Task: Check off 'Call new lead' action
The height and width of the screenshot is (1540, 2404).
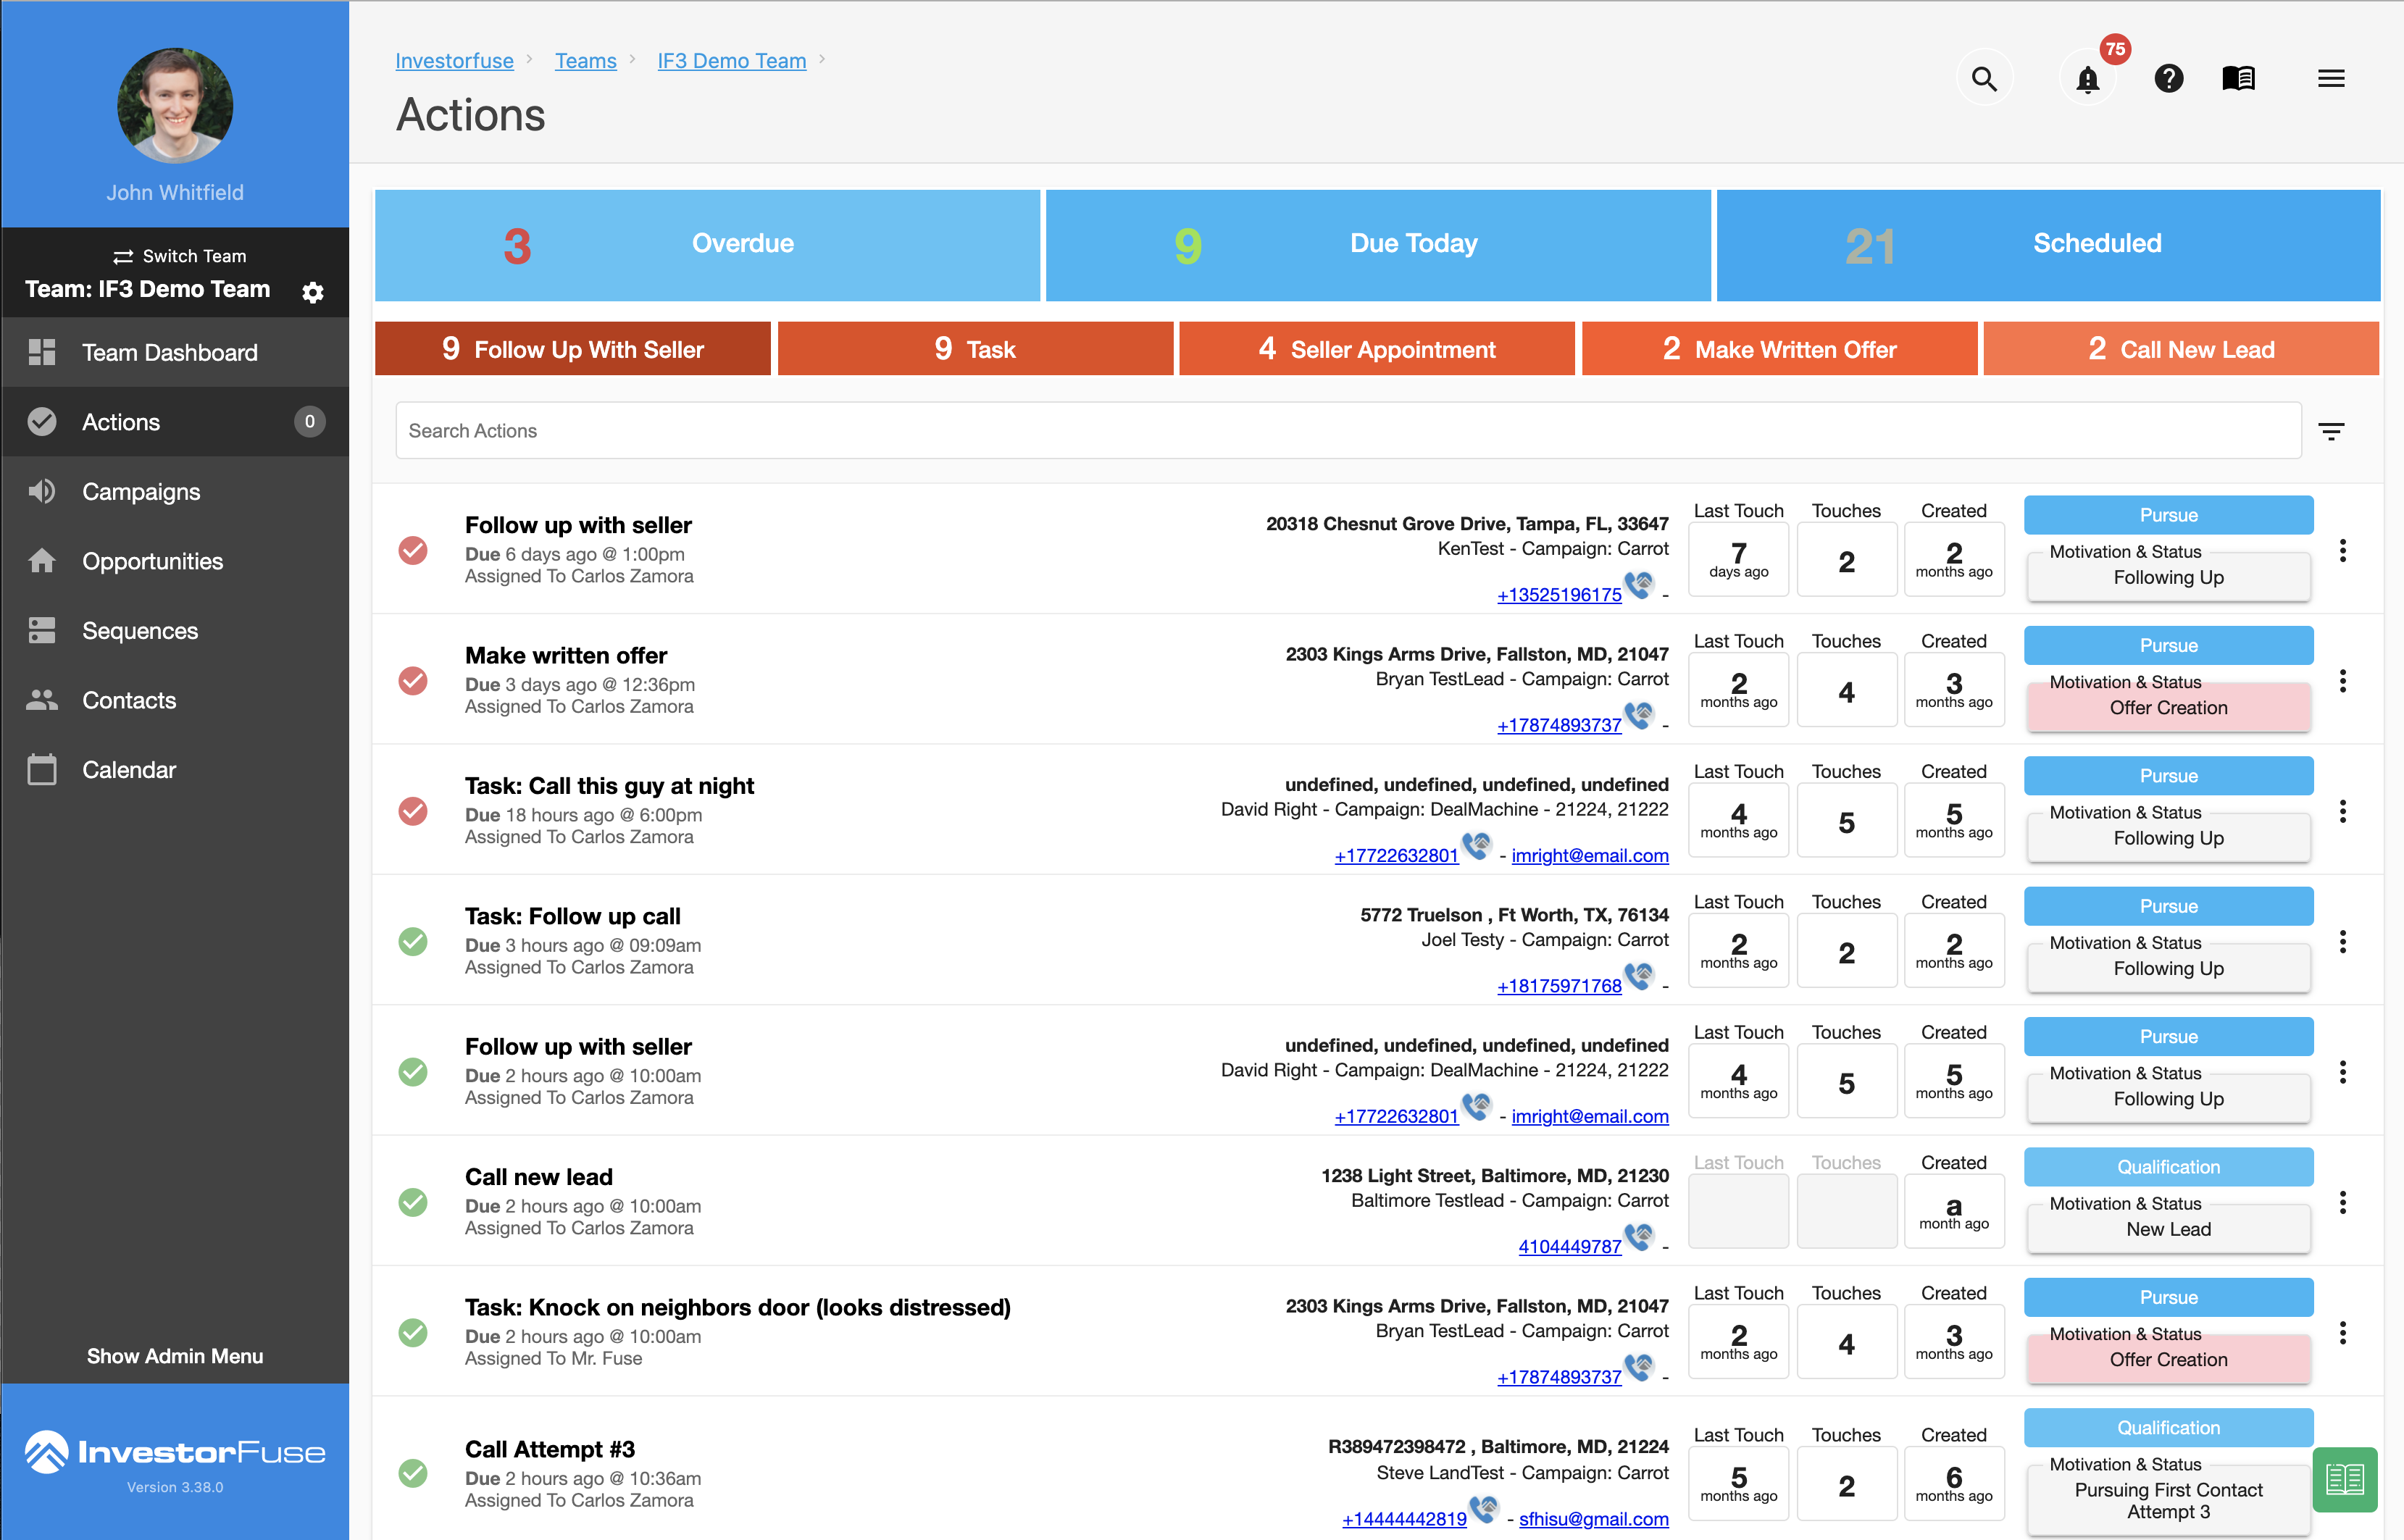Action: point(413,1202)
